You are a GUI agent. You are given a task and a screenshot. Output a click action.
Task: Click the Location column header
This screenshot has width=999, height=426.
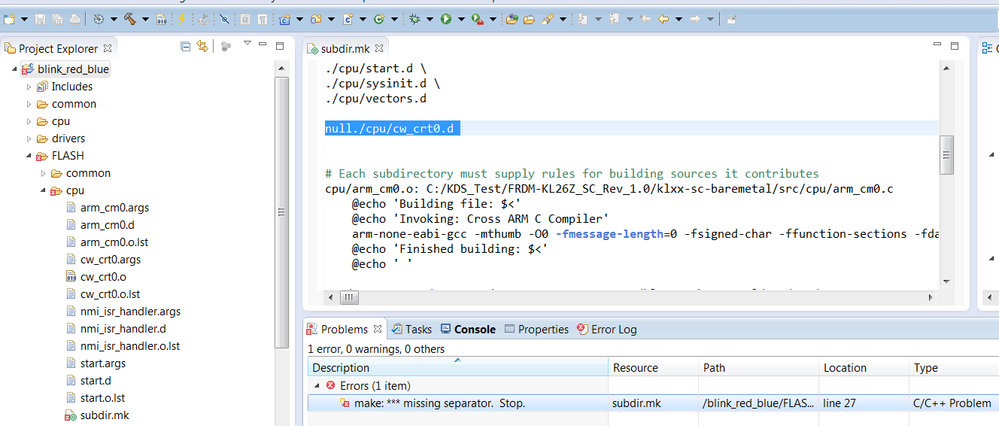pyautogui.click(x=863, y=367)
